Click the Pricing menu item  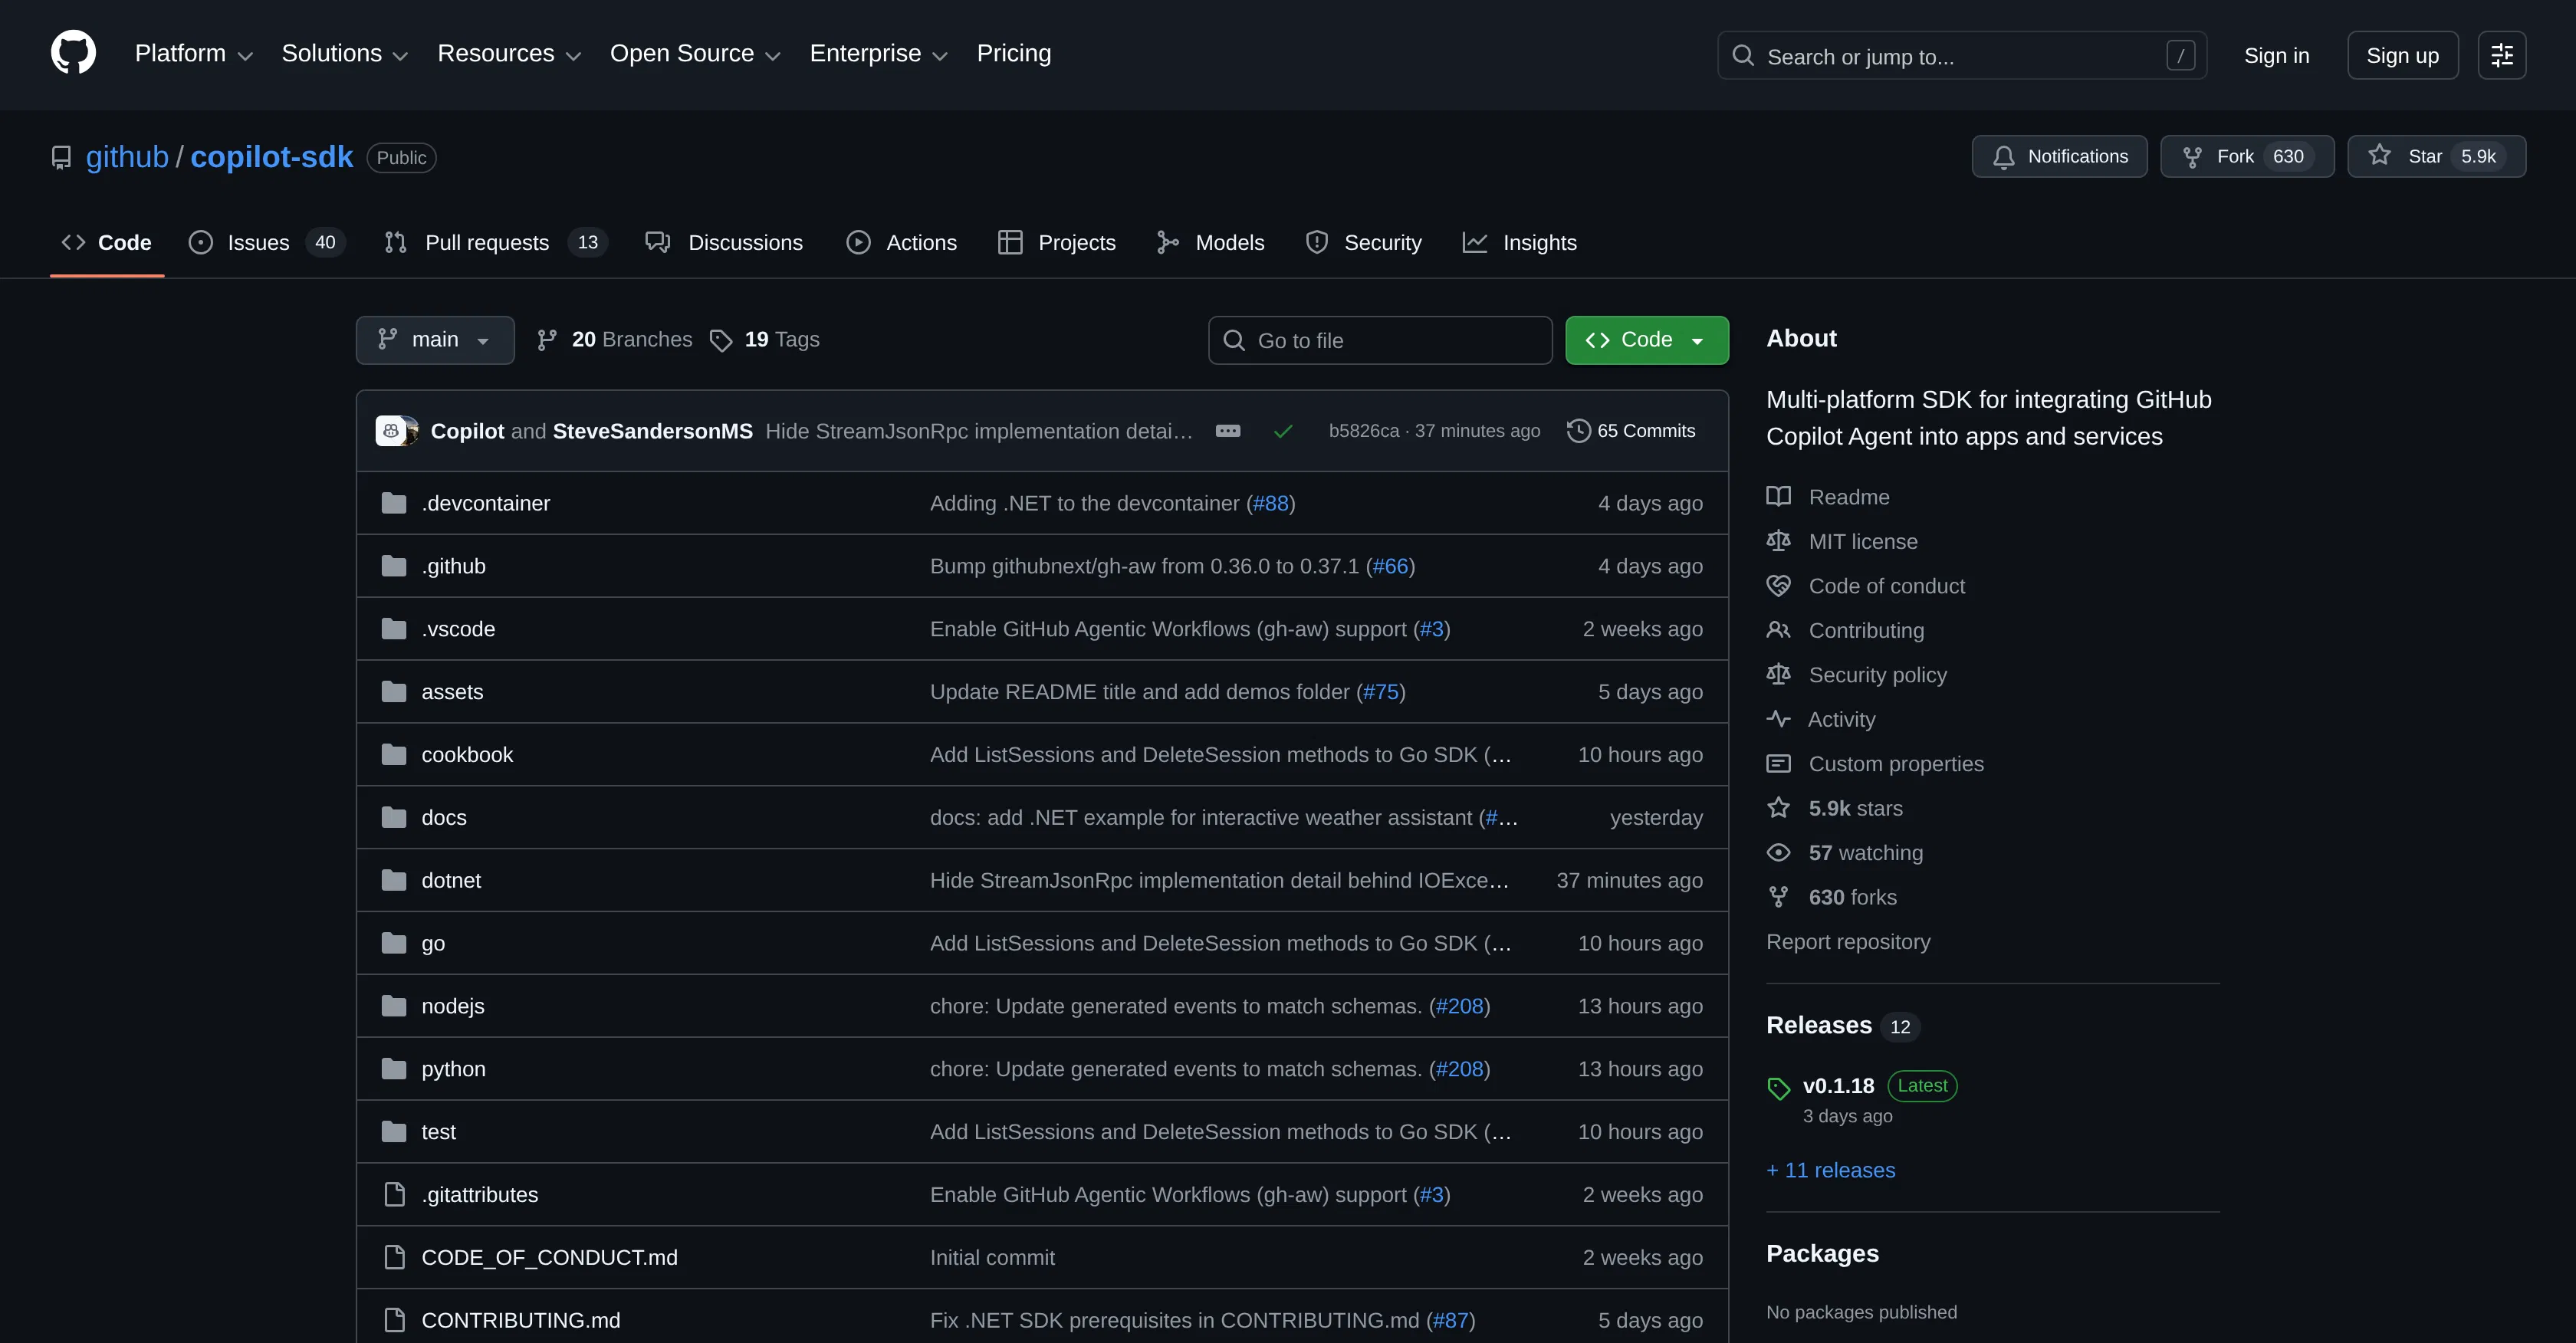(x=1013, y=52)
